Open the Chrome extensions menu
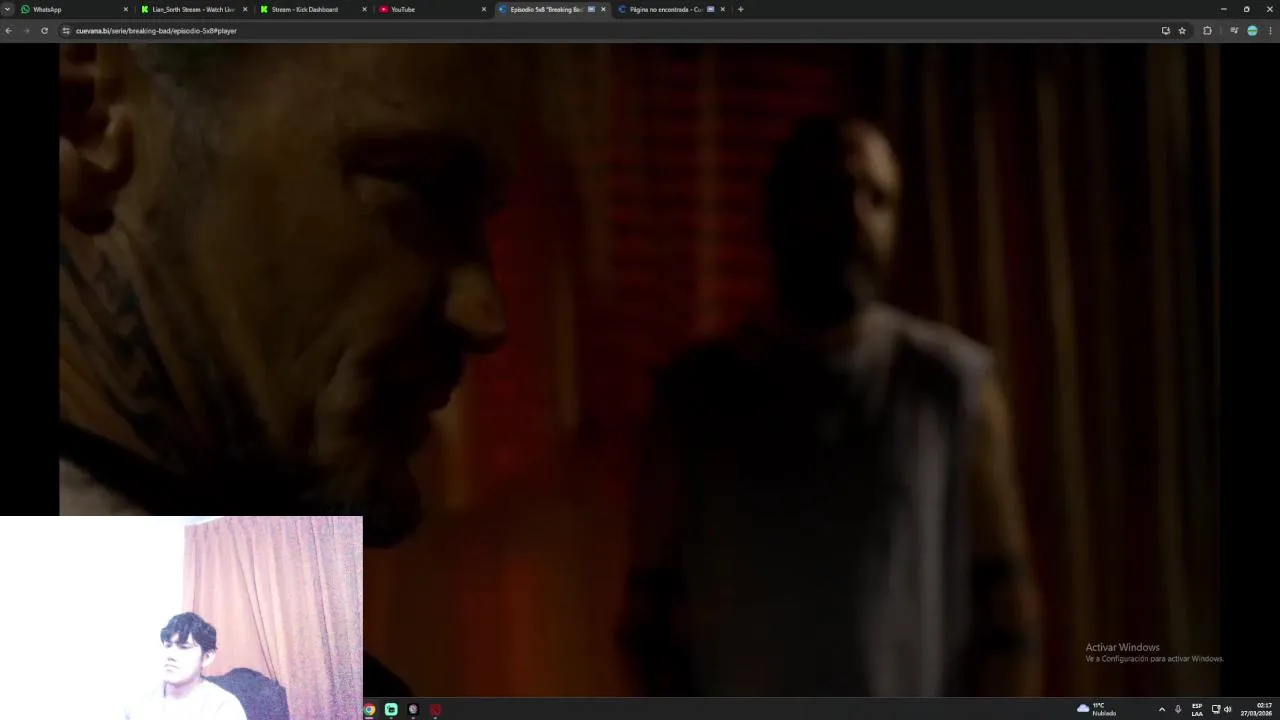This screenshot has height=720, width=1280. tap(1207, 31)
